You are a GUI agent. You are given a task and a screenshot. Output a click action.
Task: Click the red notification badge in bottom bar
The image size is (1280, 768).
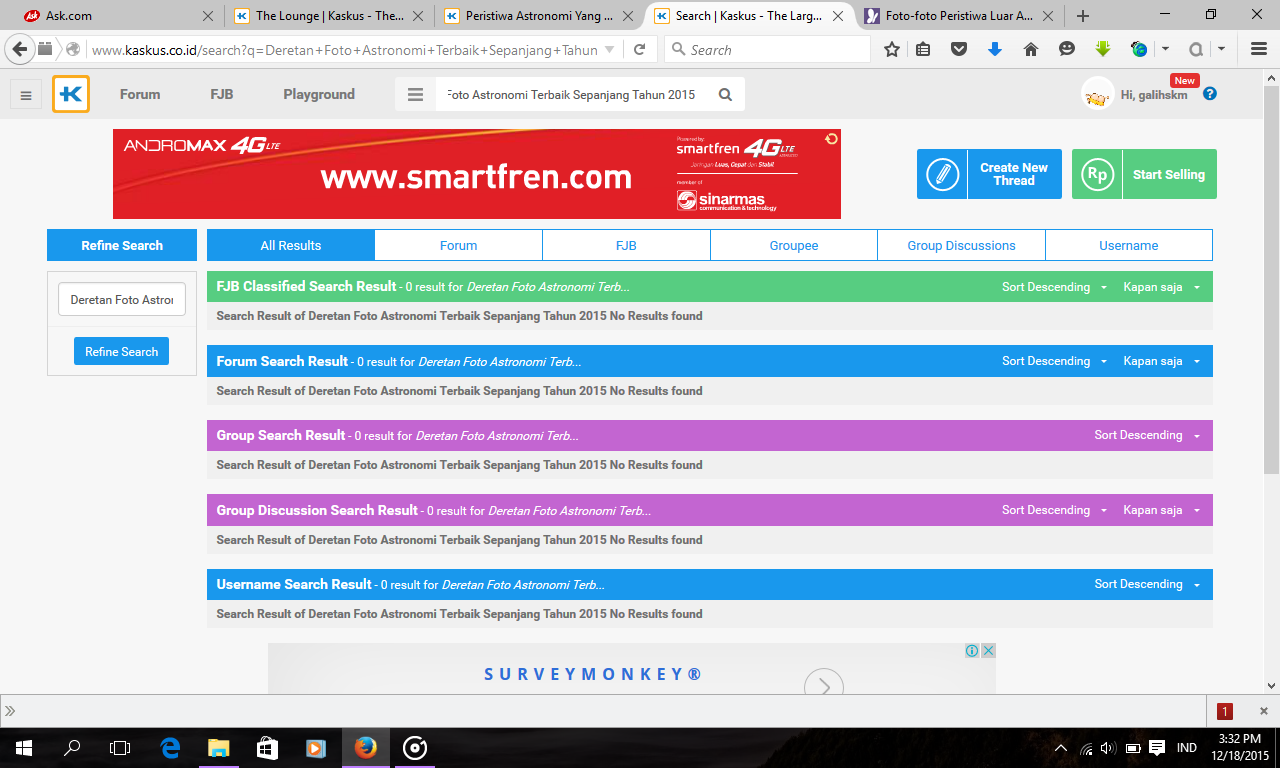tap(1225, 711)
